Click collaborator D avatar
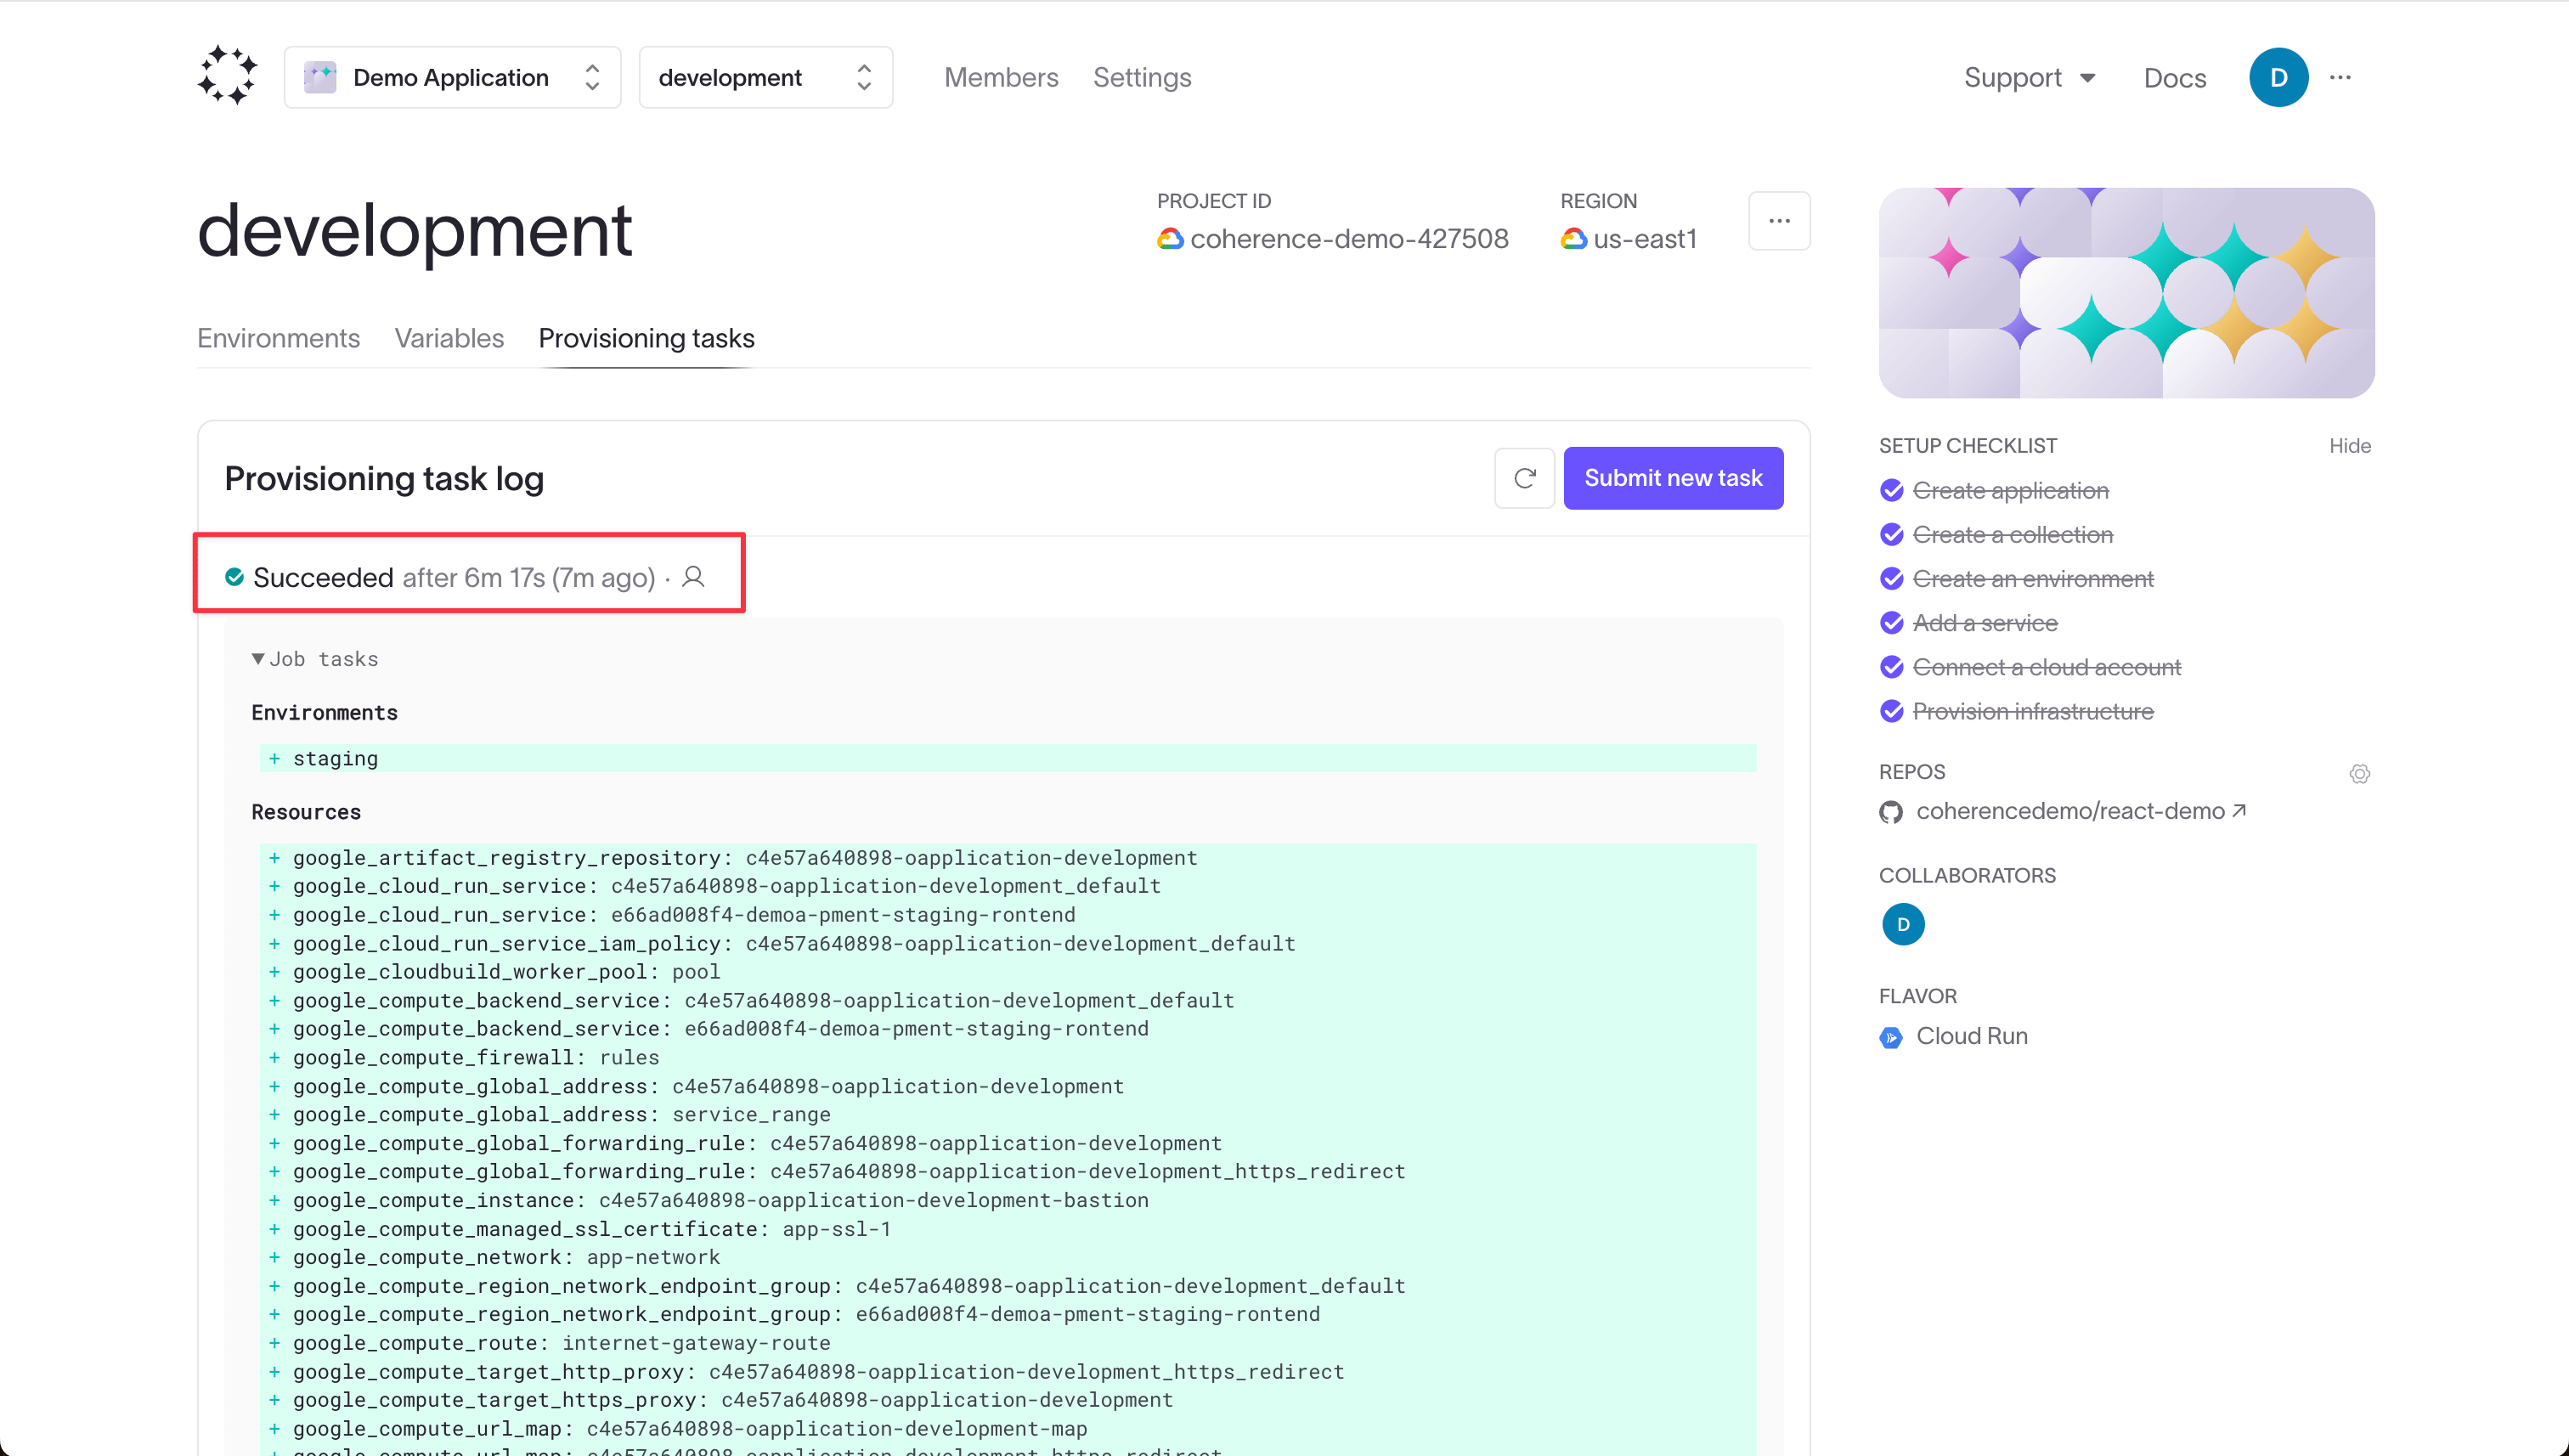Viewport: 2569px width, 1456px height. 1903,924
